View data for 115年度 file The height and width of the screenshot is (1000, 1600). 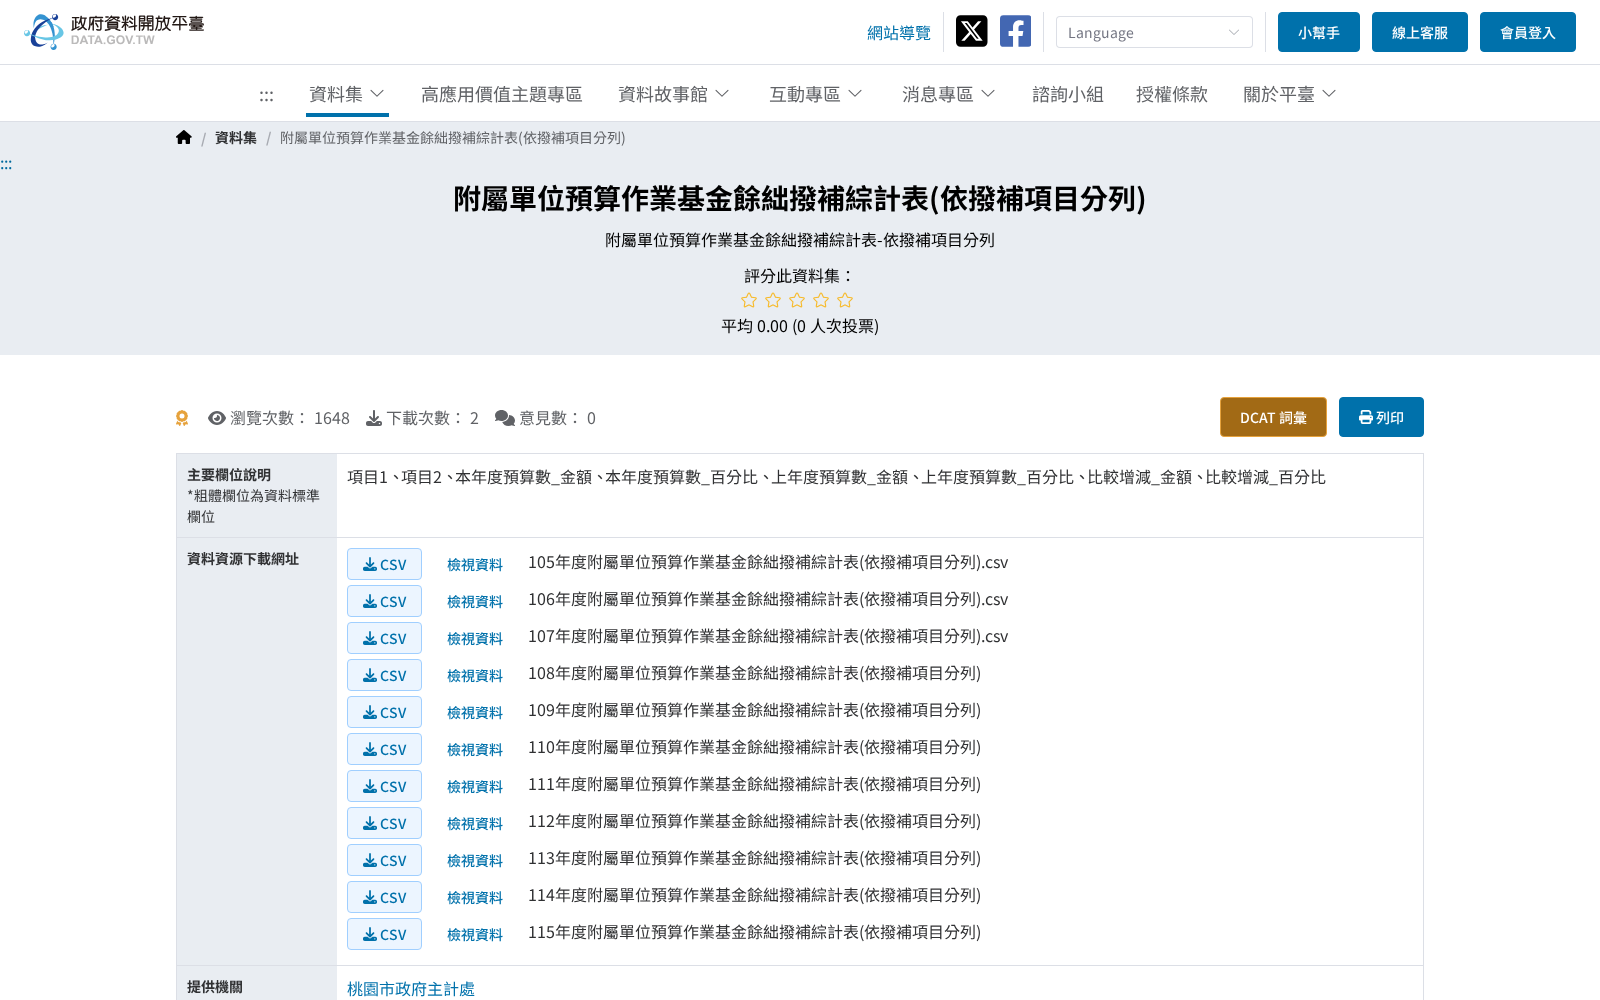[475, 935]
